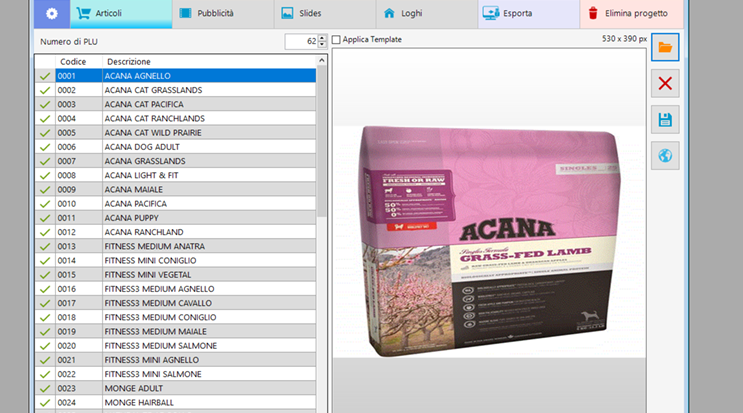Image resolution: width=743 pixels, height=413 pixels.
Task: Click code cell 0018
Action: pyautogui.click(x=79, y=317)
